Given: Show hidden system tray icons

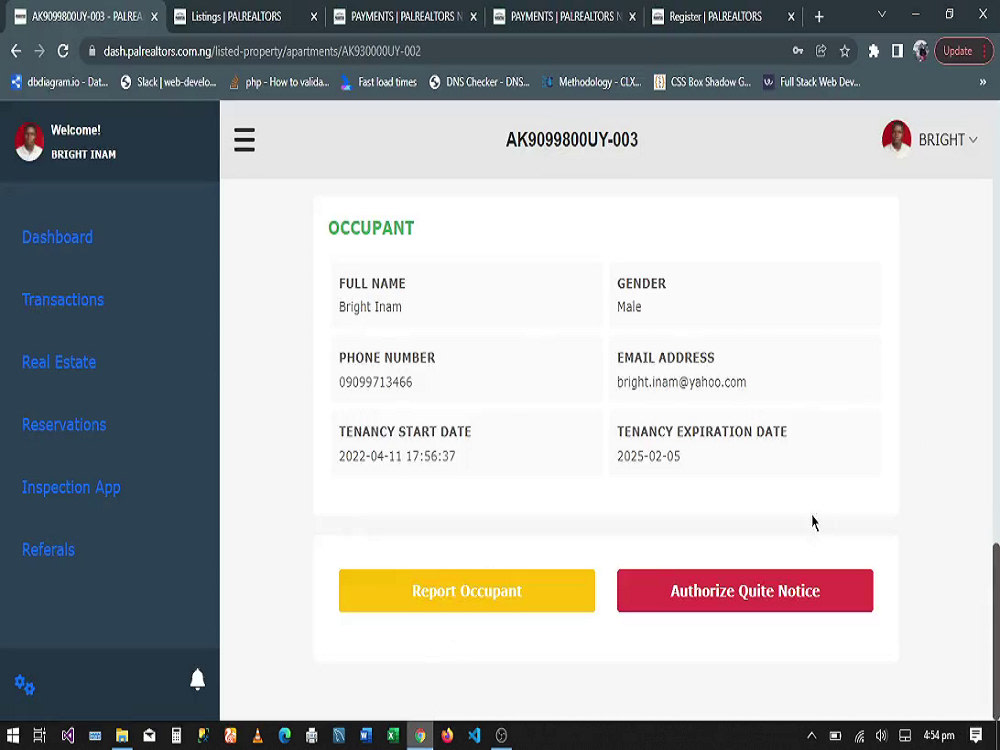Looking at the screenshot, I should 811,735.
